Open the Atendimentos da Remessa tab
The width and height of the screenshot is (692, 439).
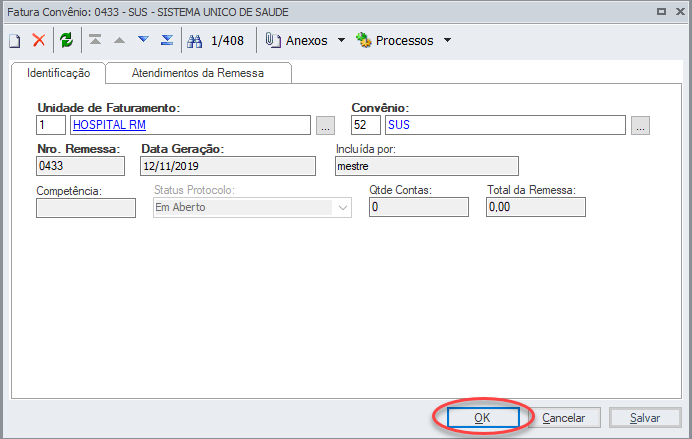tap(198, 73)
